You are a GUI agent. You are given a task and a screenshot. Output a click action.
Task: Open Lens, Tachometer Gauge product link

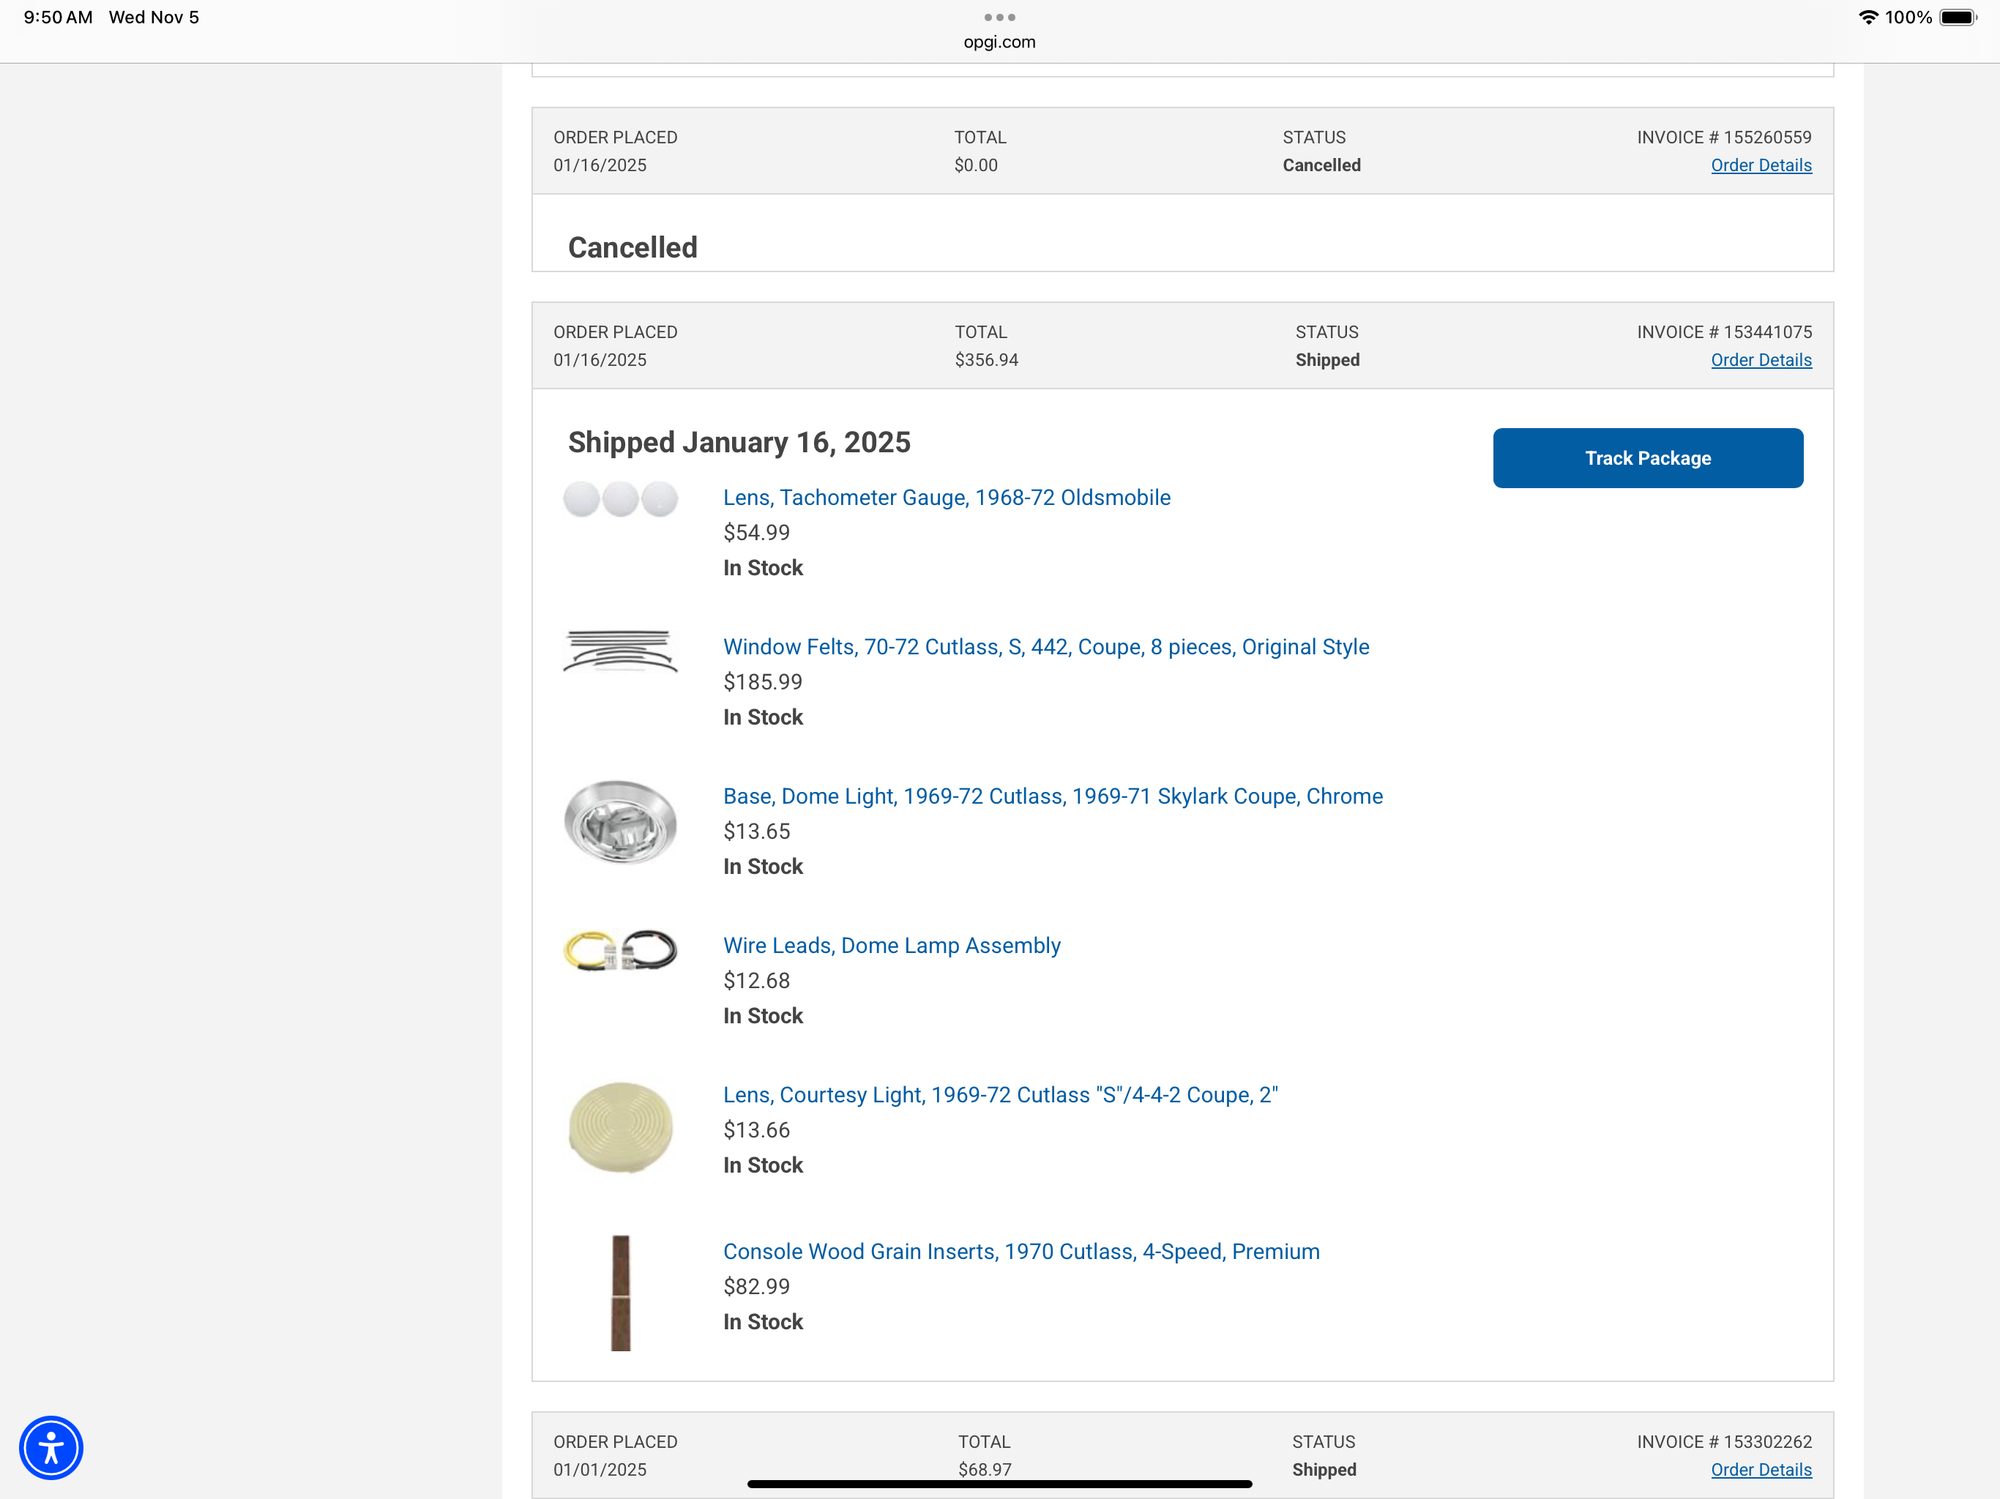[x=946, y=497]
